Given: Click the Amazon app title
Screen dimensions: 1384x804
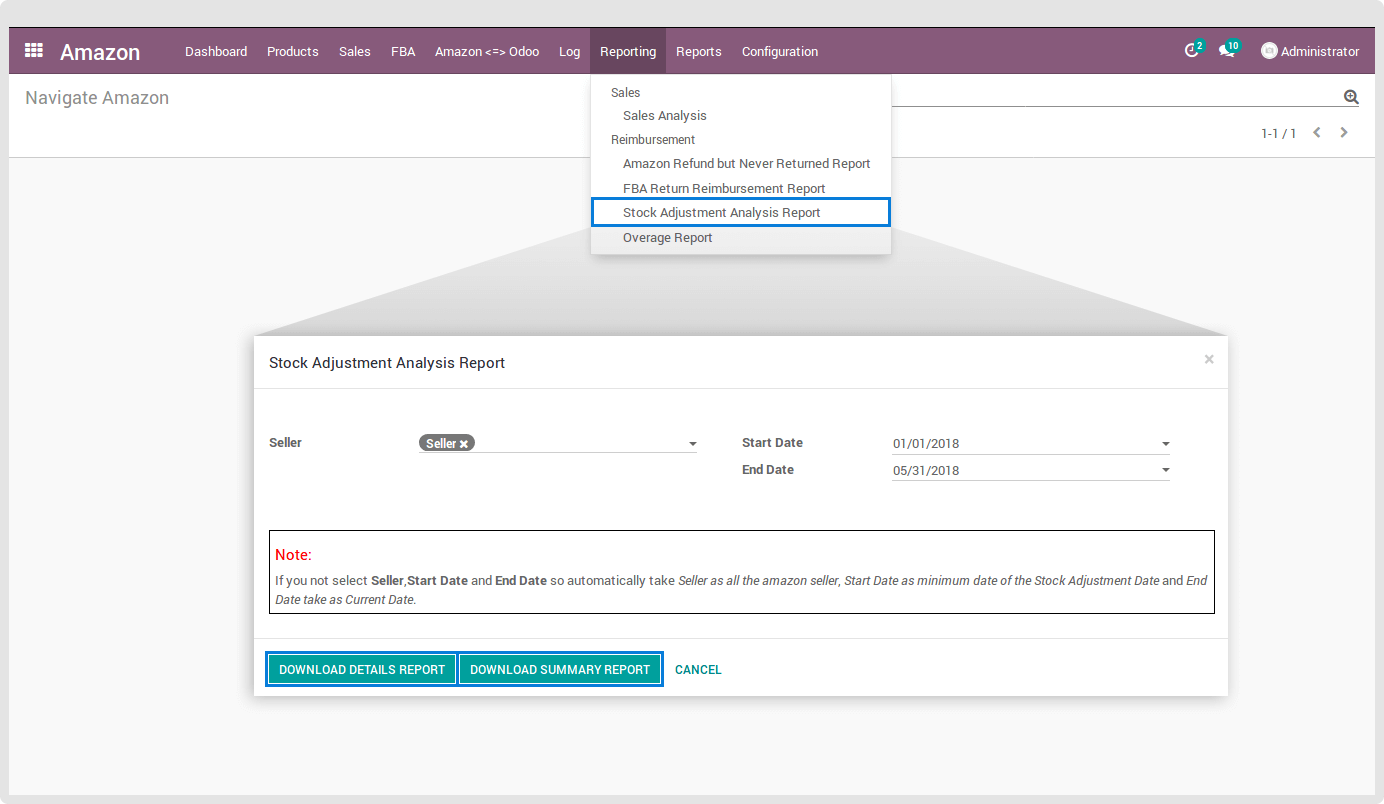Looking at the screenshot, I should tap(100, 52).
